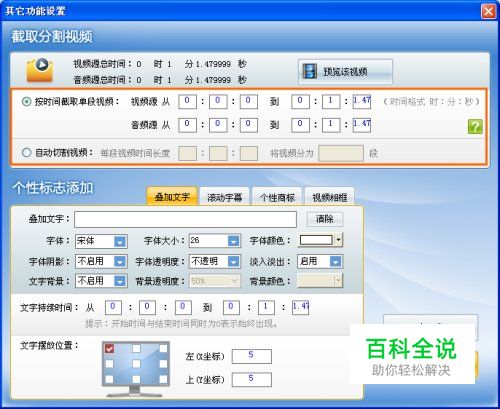Click audio source start minute field
The image size is (500, 409).
(218, 125)
